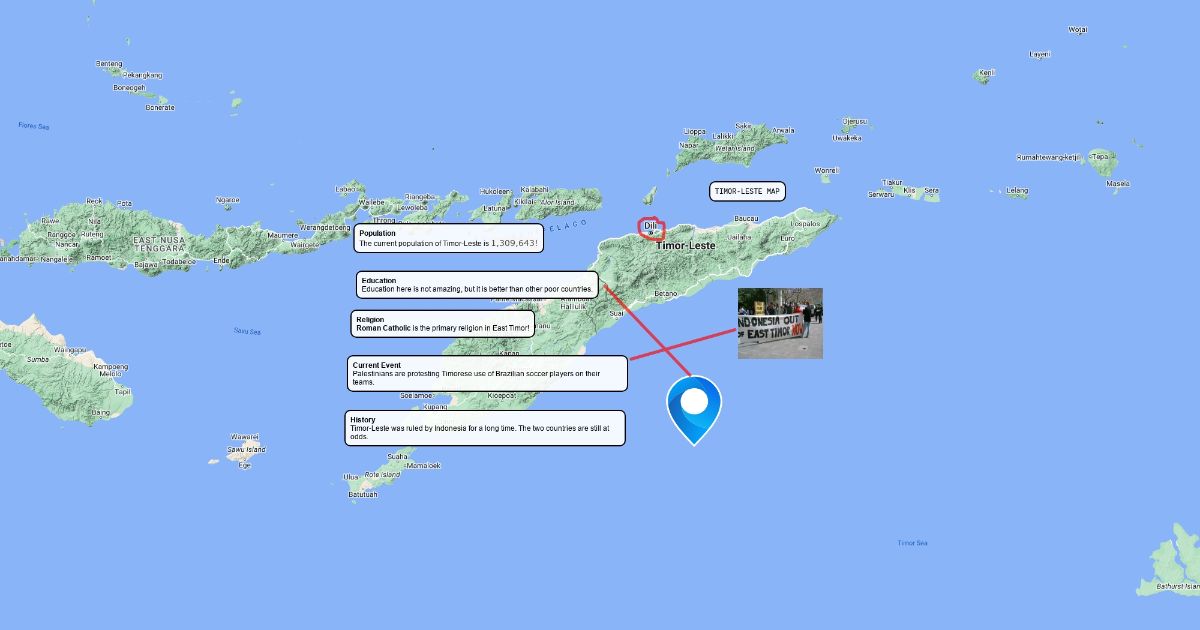Click the Religion info box

(443, 323)
